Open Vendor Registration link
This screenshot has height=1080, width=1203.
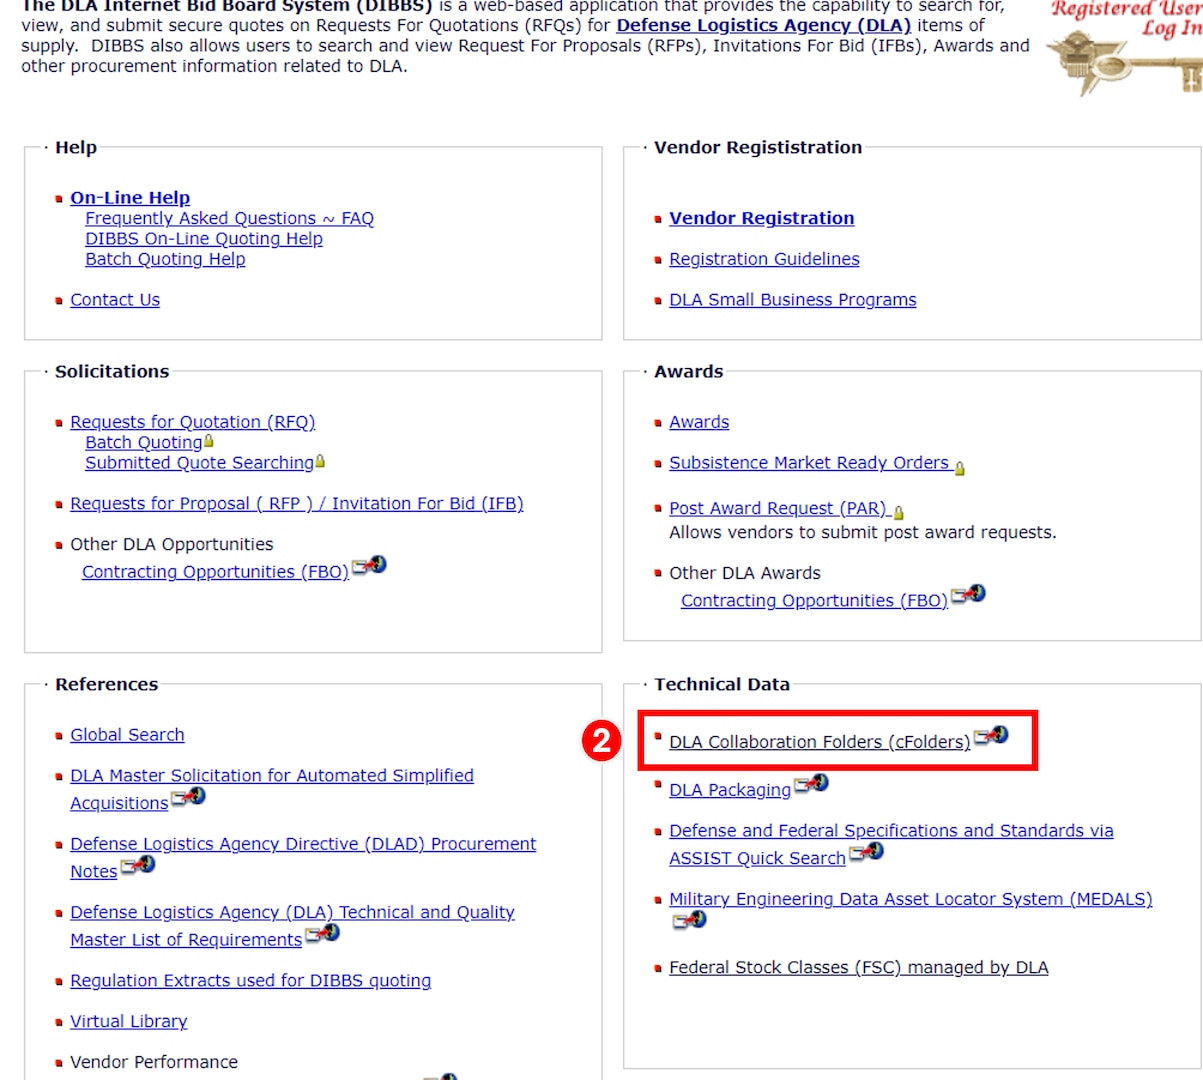[x=762, y=218]
